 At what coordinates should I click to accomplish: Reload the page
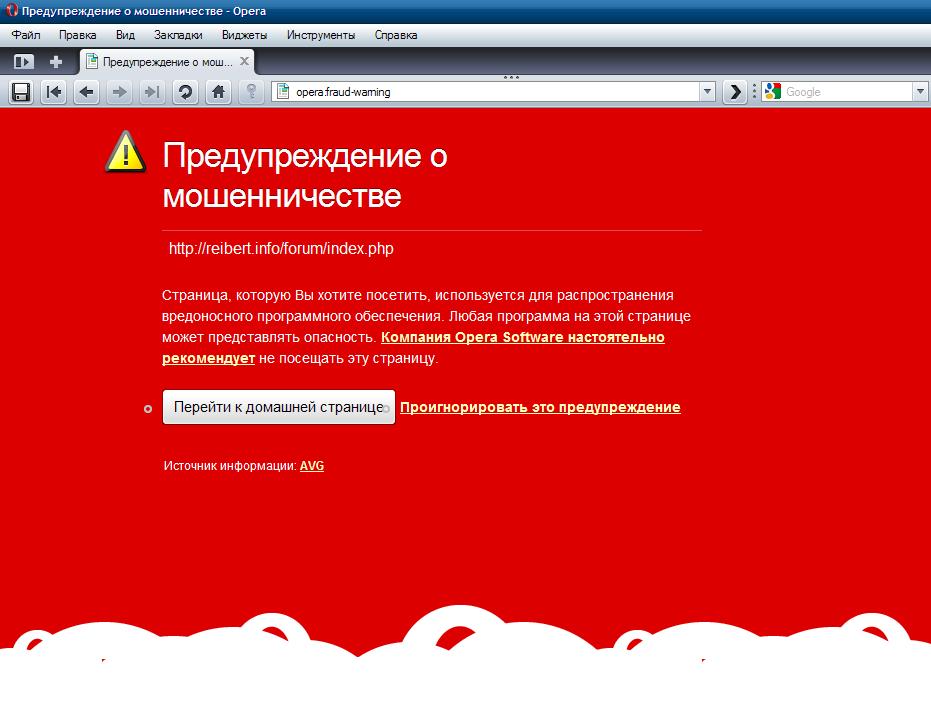pos(185,92)
